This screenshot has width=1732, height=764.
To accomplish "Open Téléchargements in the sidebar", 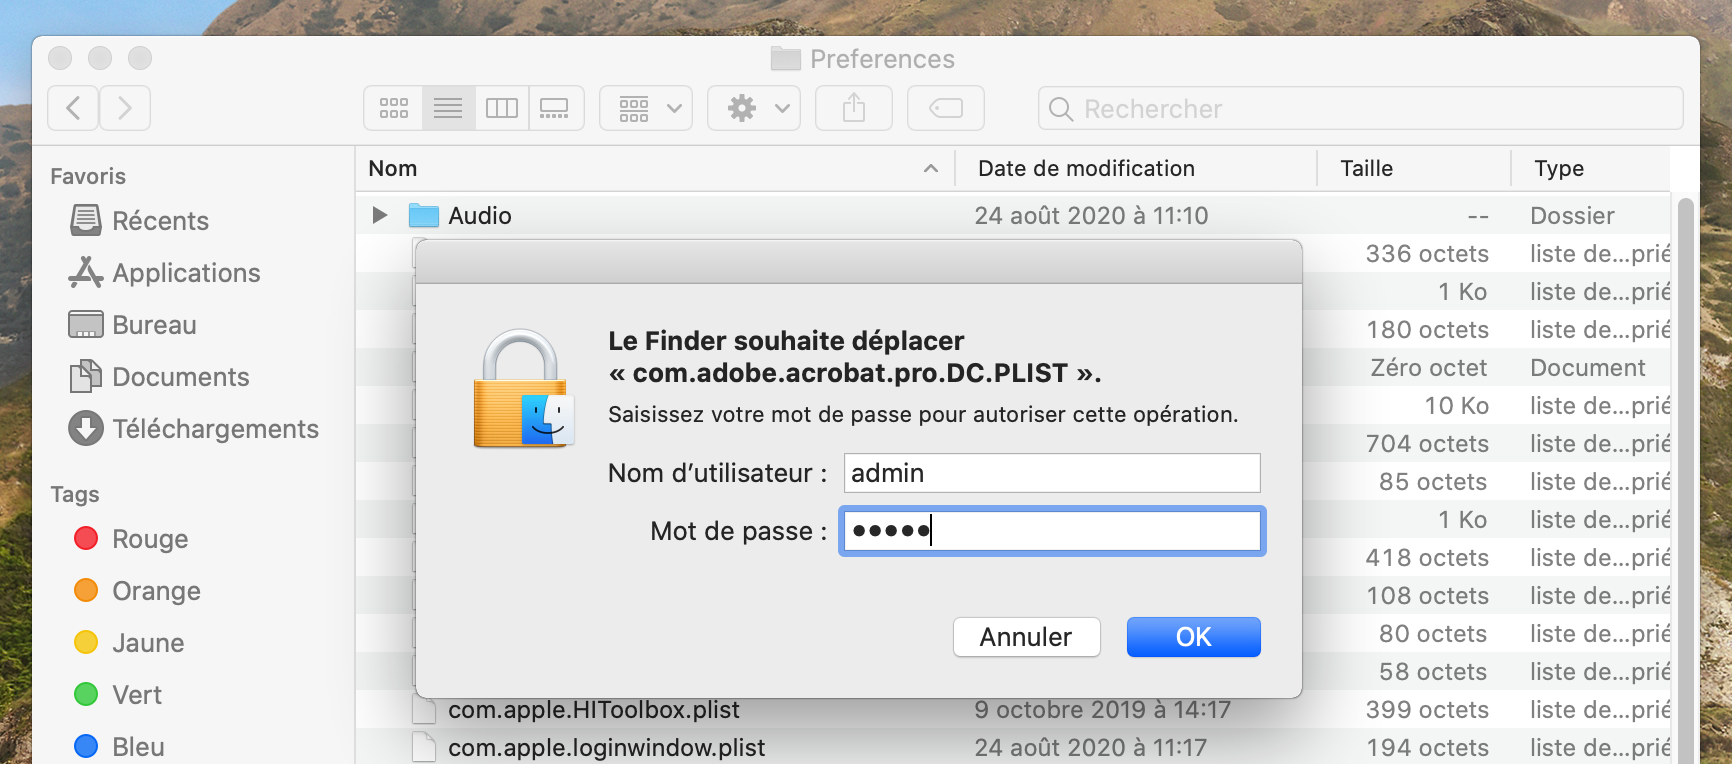I will point(215,429).
